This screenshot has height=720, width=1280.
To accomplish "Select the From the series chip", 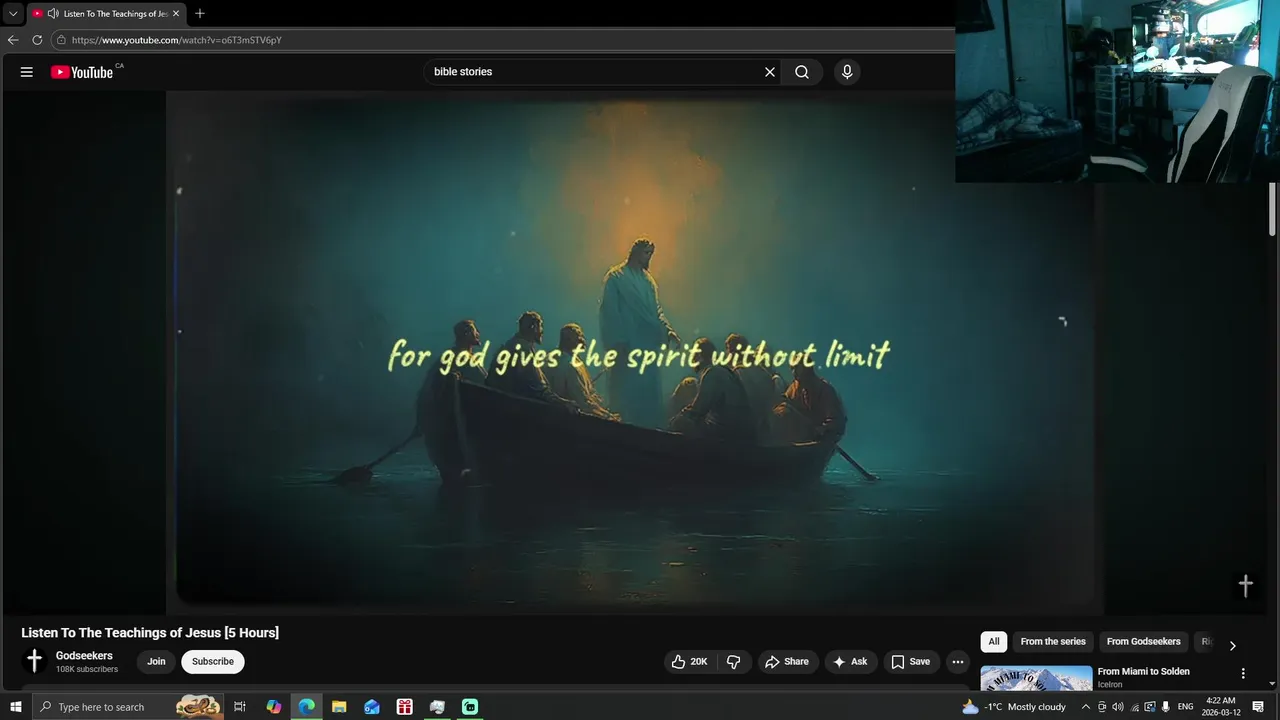I will [x=1053, y=642].
